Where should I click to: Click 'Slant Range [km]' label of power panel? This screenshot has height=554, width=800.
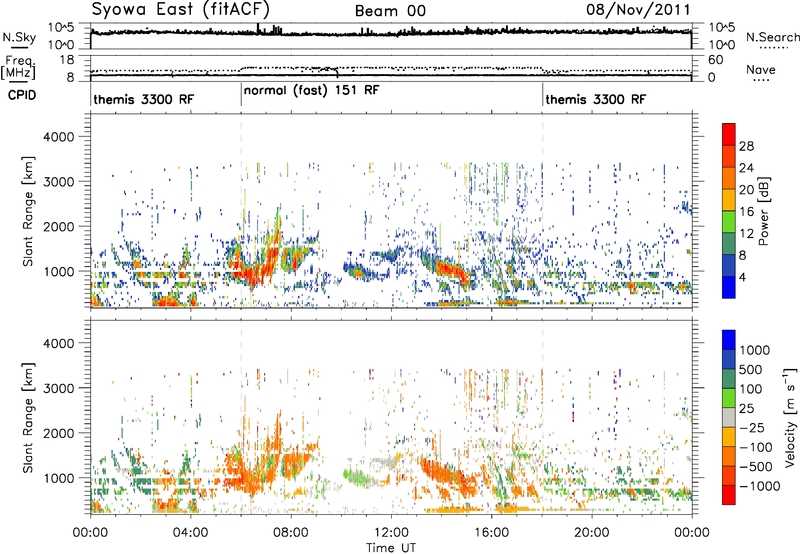tap(28, 212)
